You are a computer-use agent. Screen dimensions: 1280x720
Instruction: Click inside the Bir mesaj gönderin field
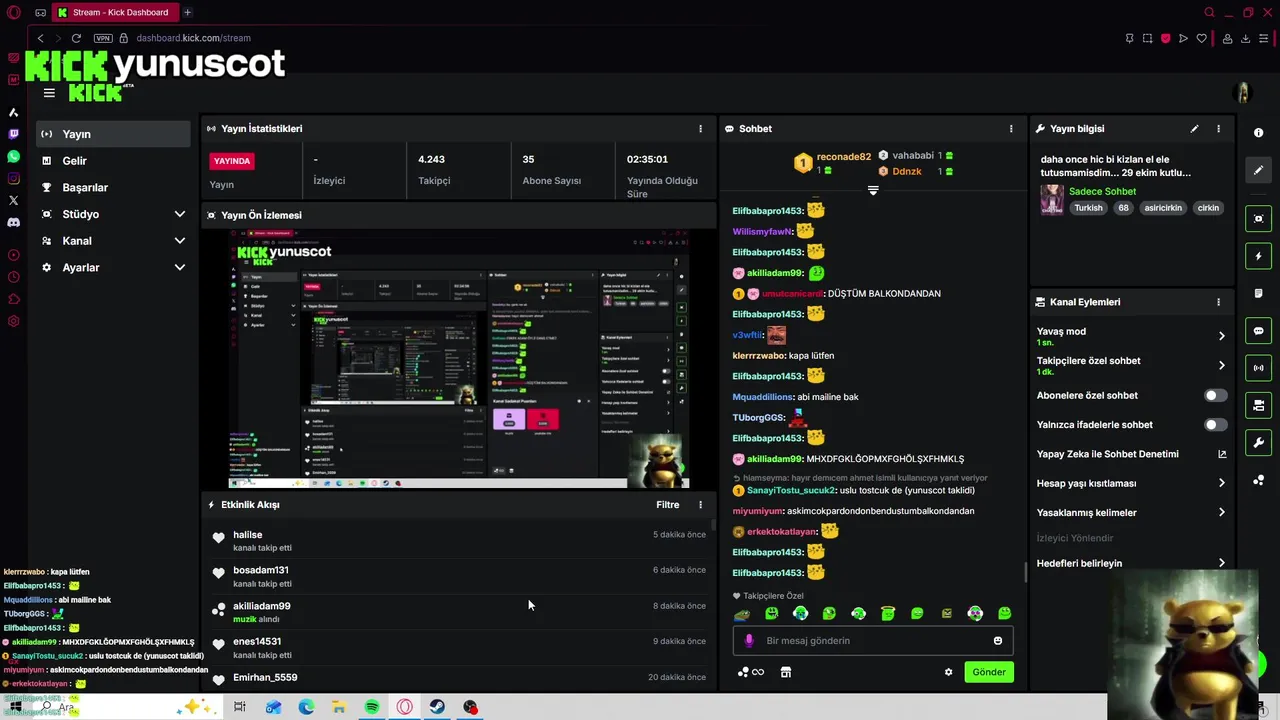(x=873, y=641)
